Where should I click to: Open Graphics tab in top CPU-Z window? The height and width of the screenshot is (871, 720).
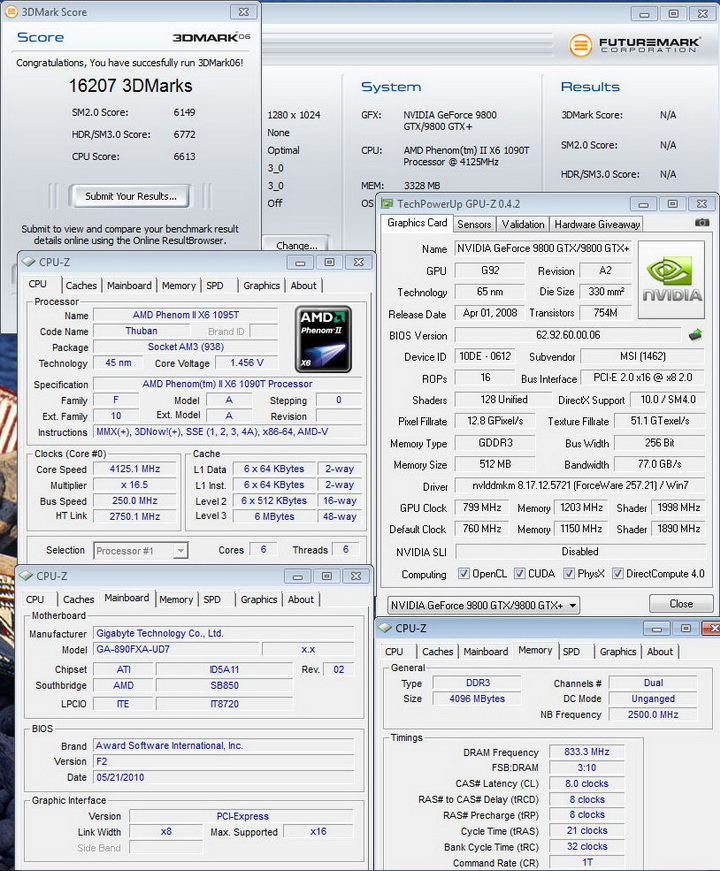261,286
